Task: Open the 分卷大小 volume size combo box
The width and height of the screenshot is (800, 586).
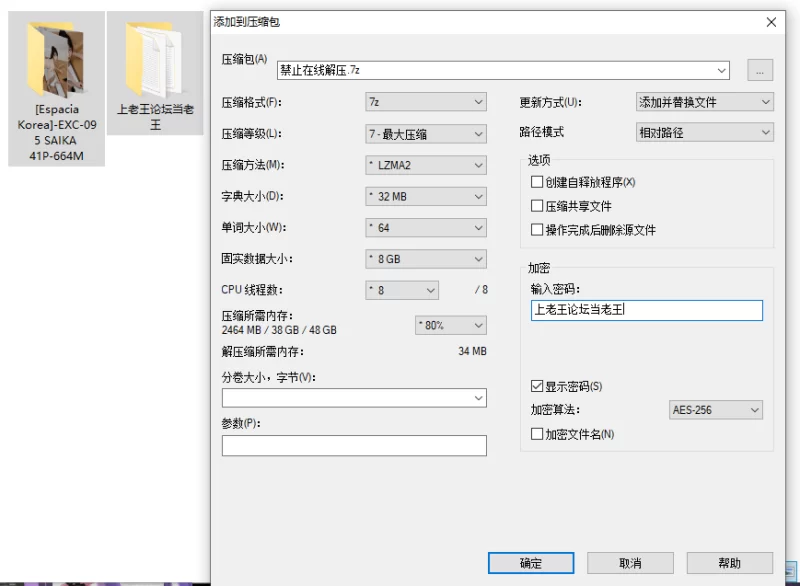Action: (x=354, y=398)
